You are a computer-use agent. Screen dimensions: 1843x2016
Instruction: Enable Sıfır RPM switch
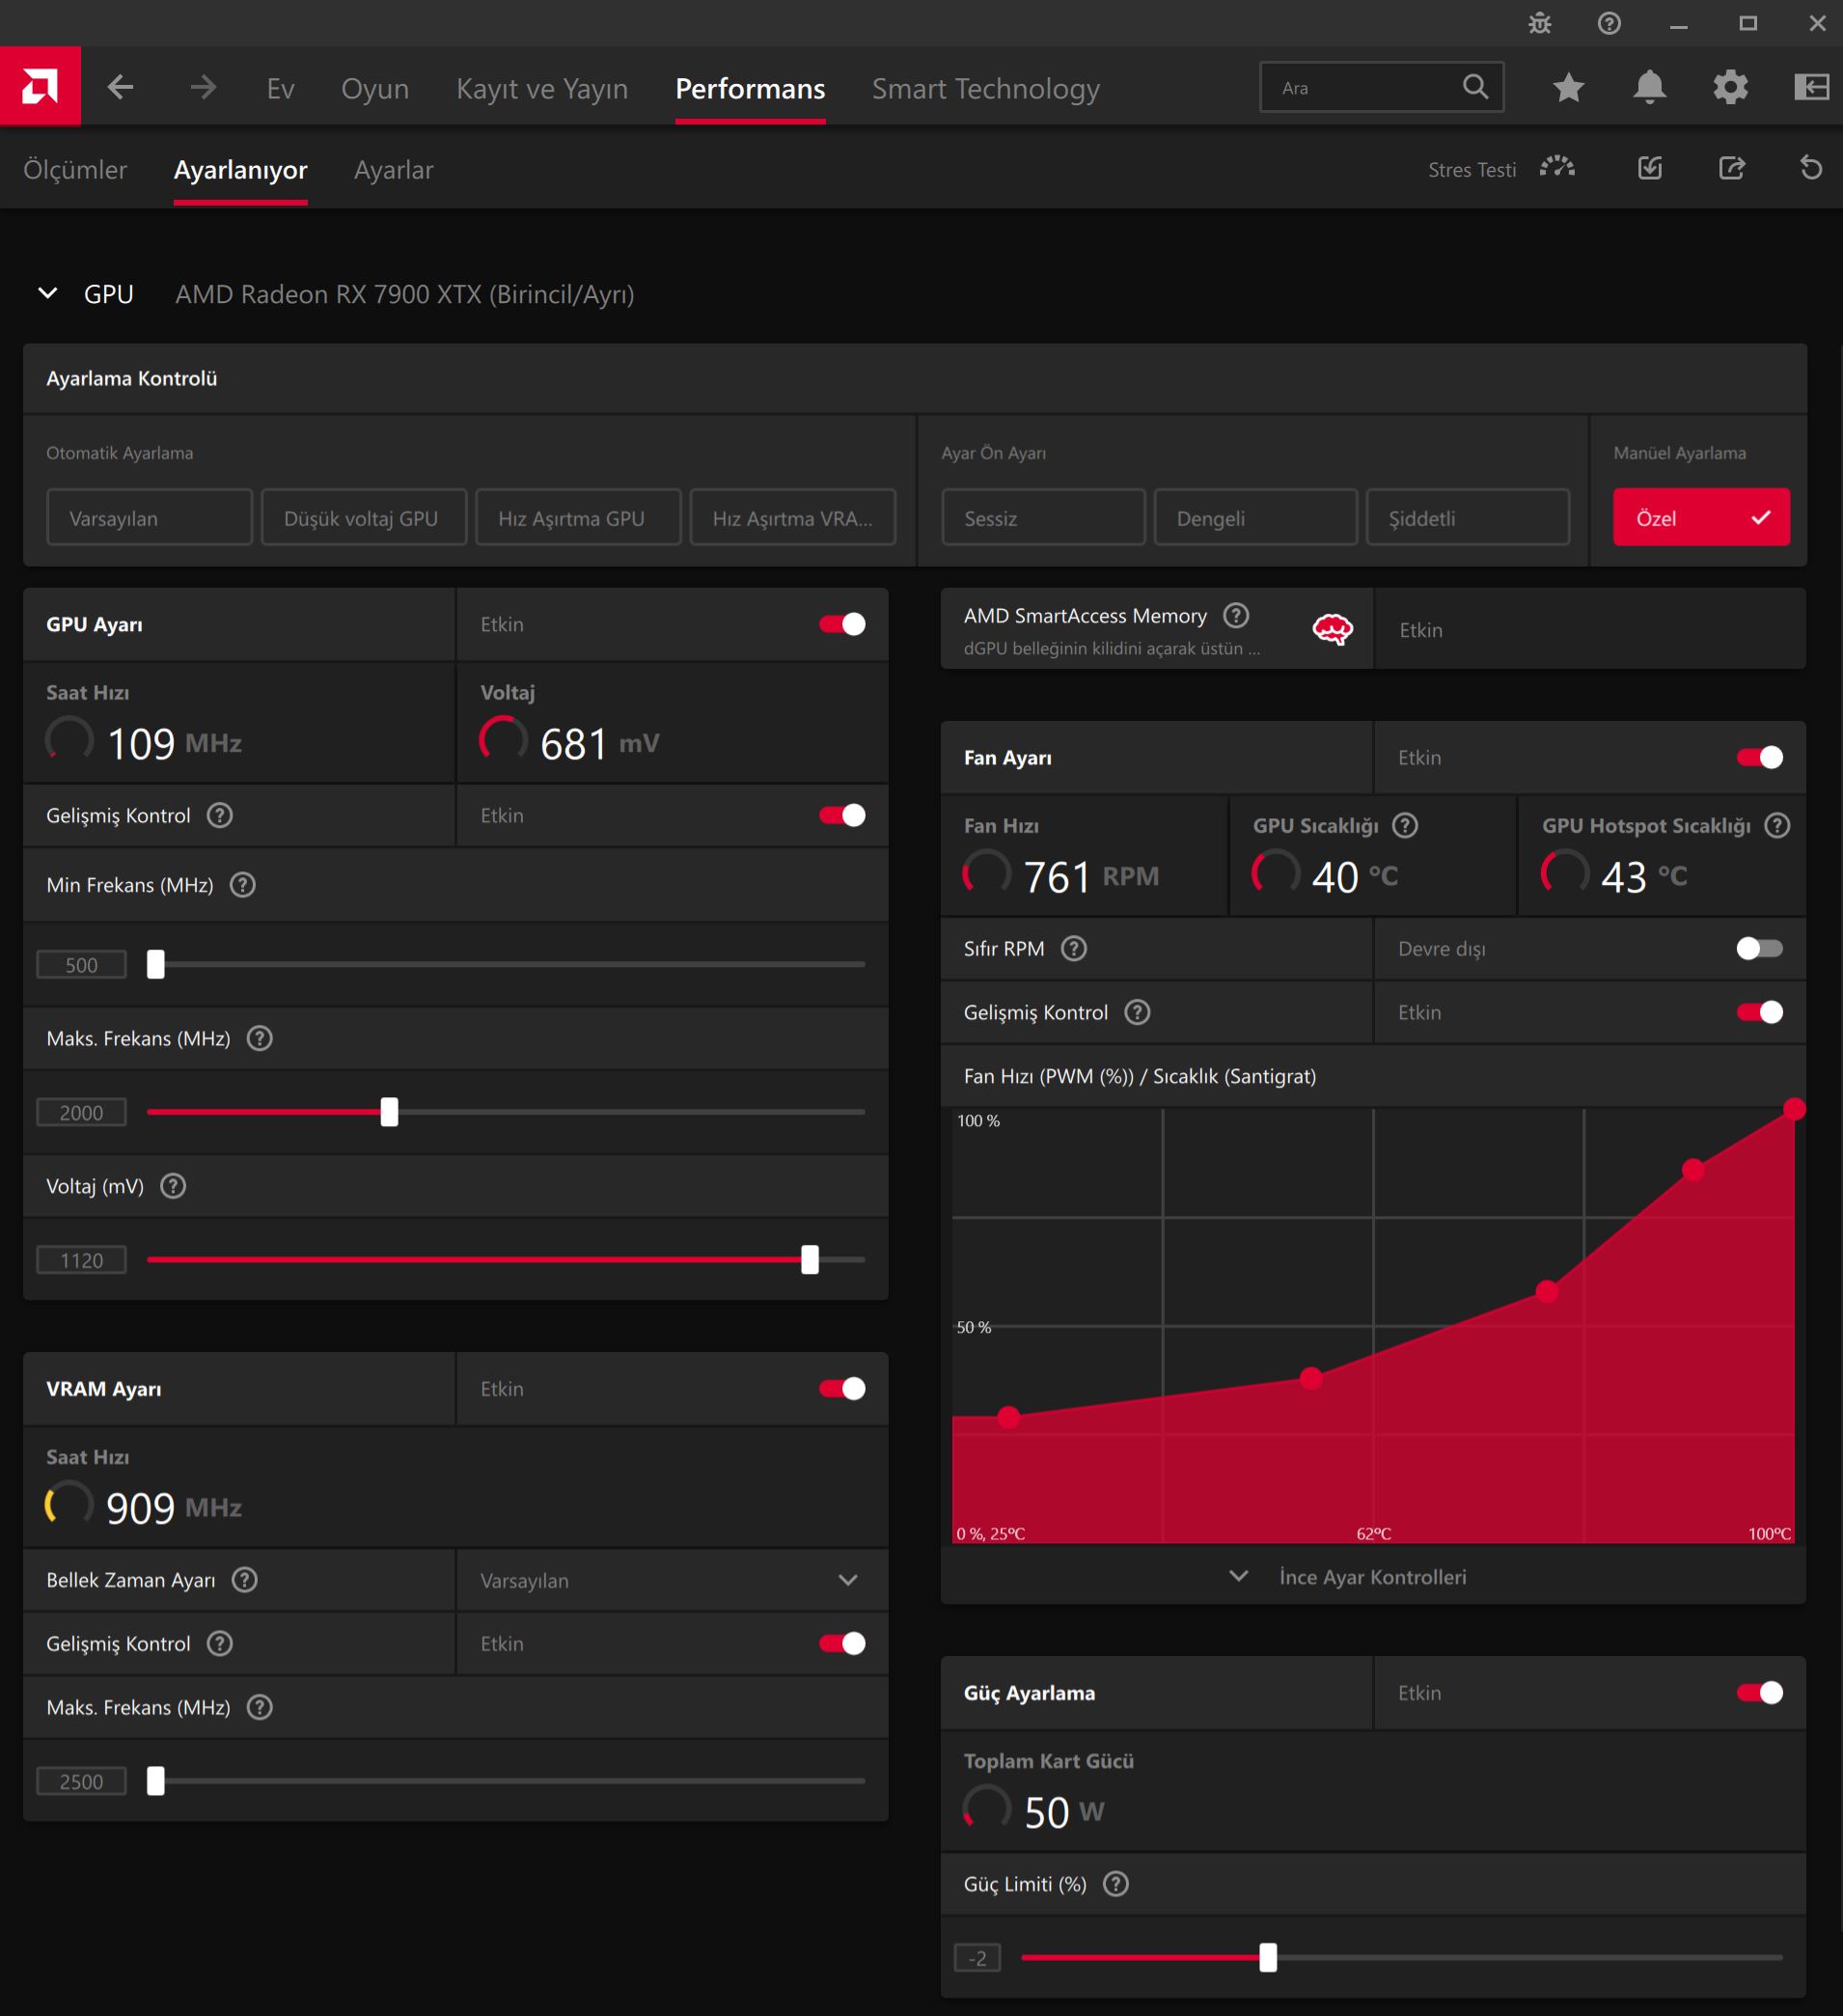pyautogui.click(x=1760, y=949)
